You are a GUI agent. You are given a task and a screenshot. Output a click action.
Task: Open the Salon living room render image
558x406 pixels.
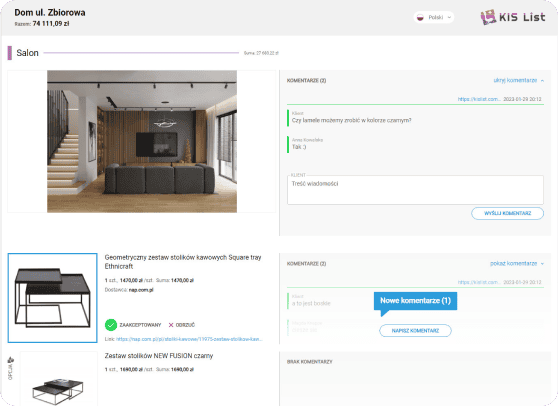tap(142, 141)
